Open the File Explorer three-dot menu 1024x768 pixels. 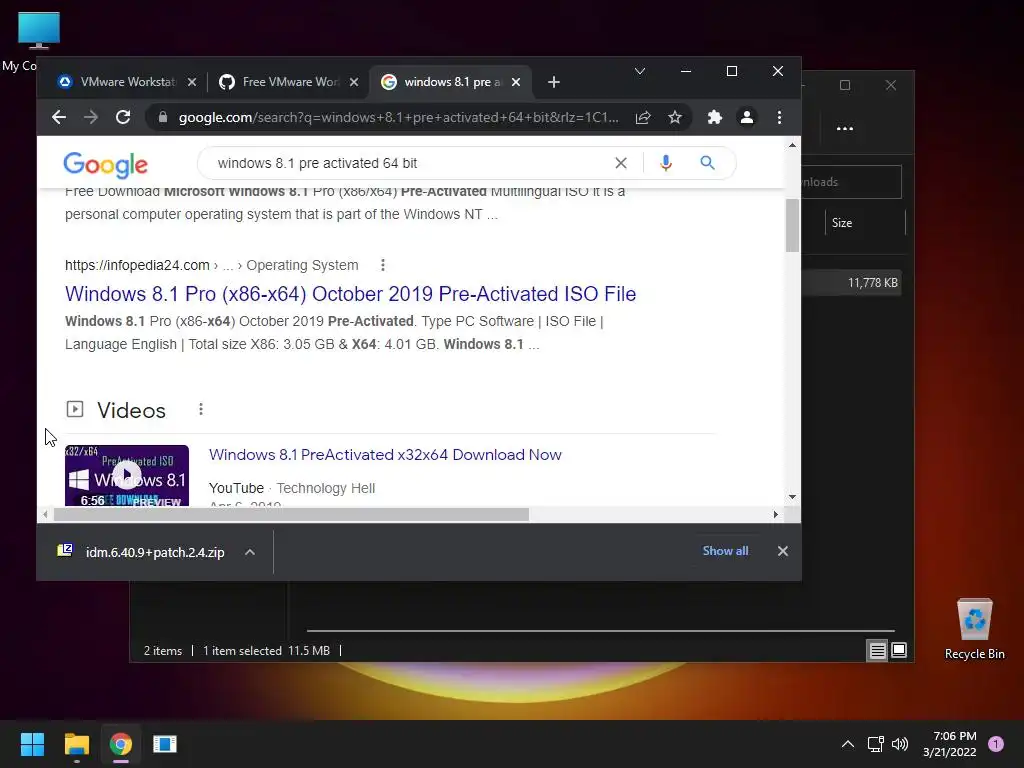coord(845,129)
